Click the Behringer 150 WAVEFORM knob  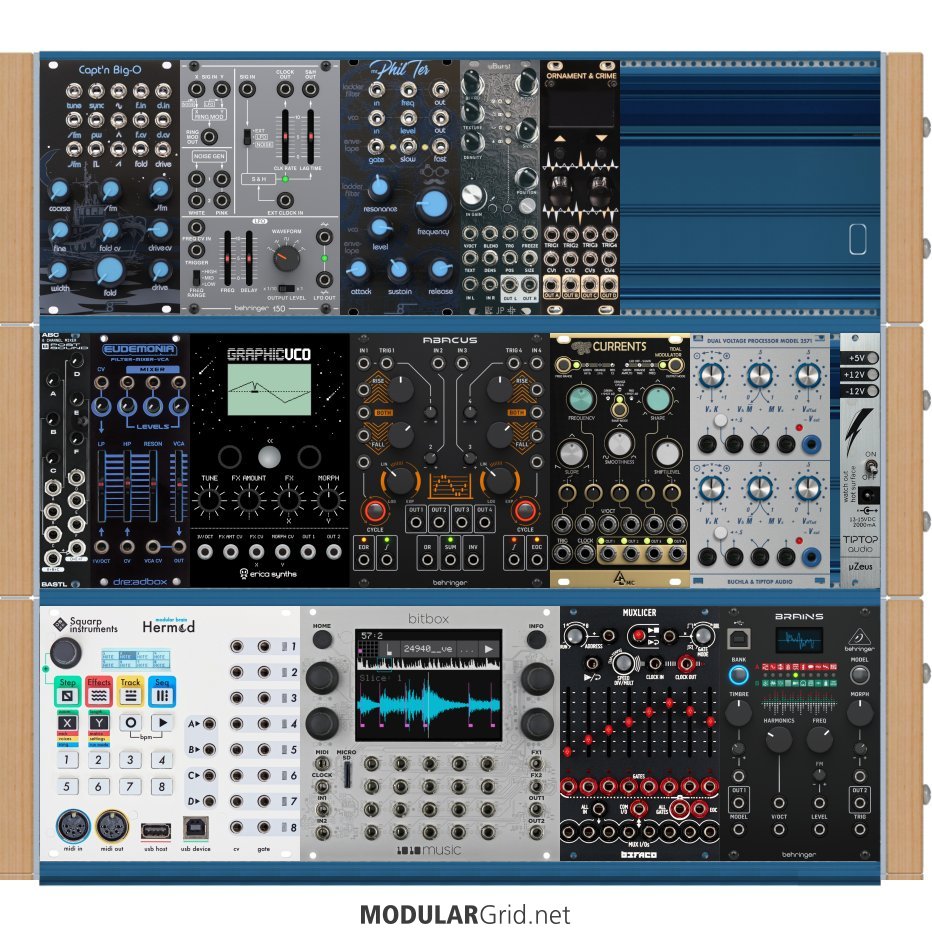point(286,259)
